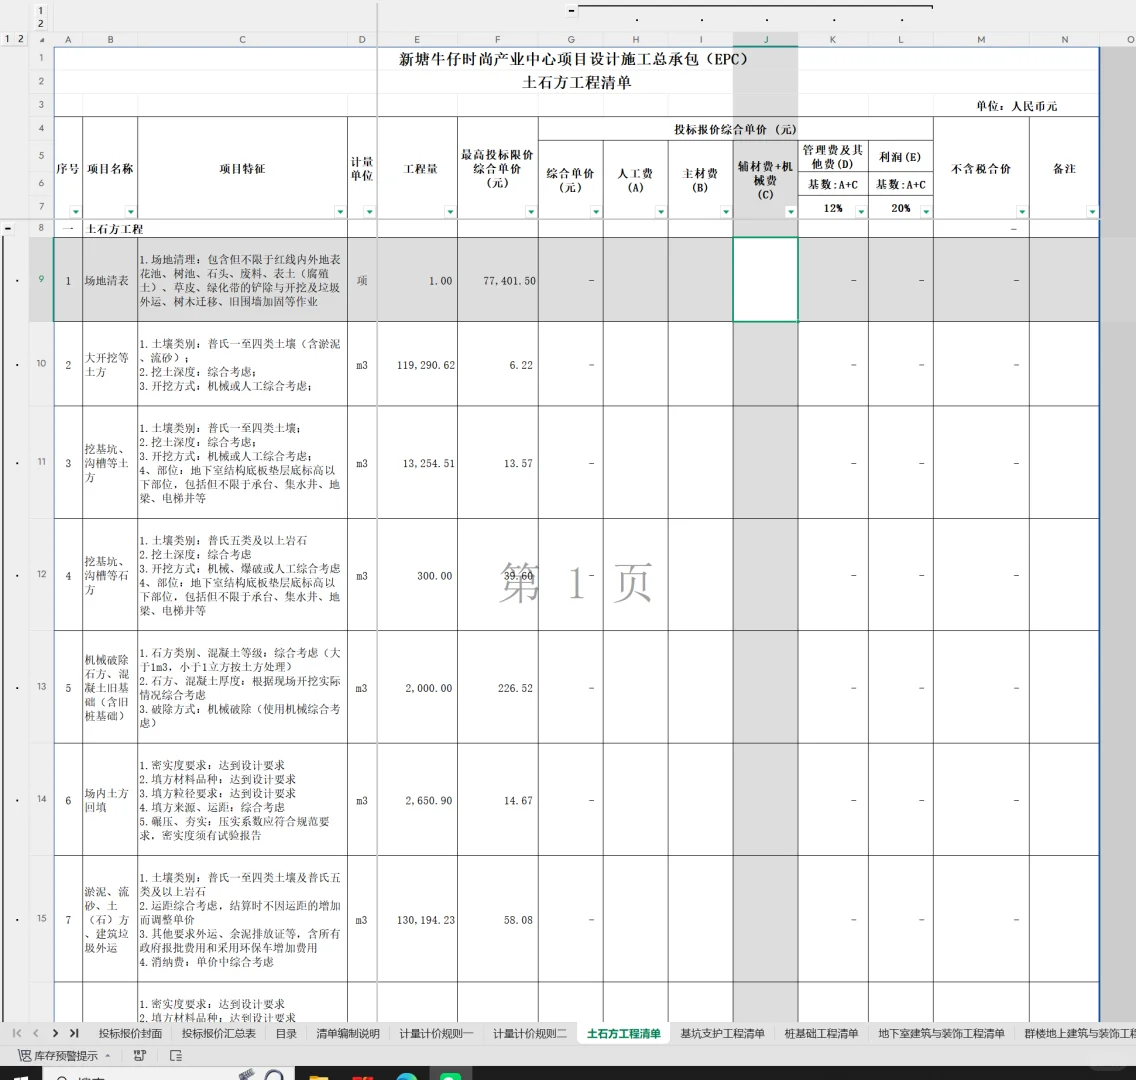1136x1080 pixels.
Task: Open the 库存预警提示 status bar item
Action: pyautogui.click(x=64, y=1056)
